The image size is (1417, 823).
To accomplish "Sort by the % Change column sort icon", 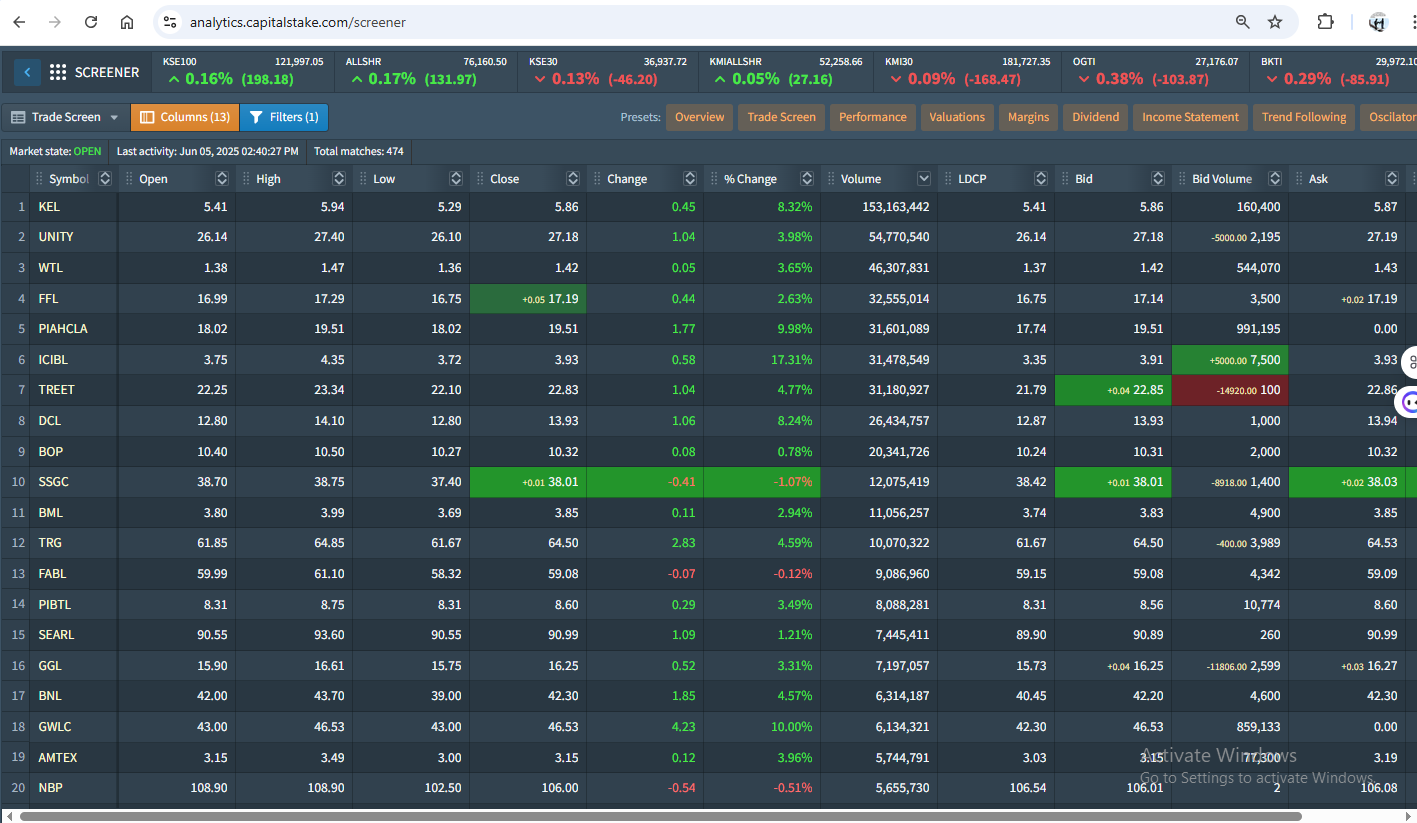I will (807, 179).
